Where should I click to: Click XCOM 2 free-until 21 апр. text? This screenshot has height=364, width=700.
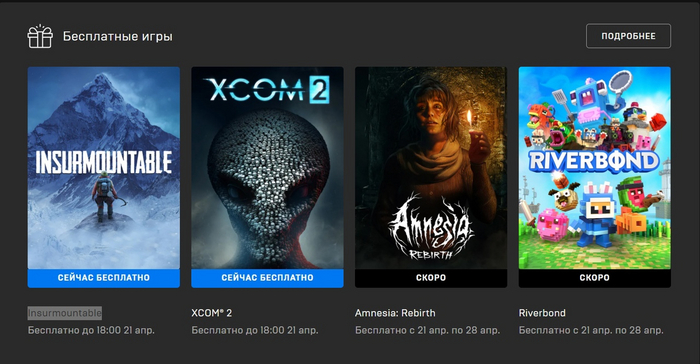coord(255,331)
